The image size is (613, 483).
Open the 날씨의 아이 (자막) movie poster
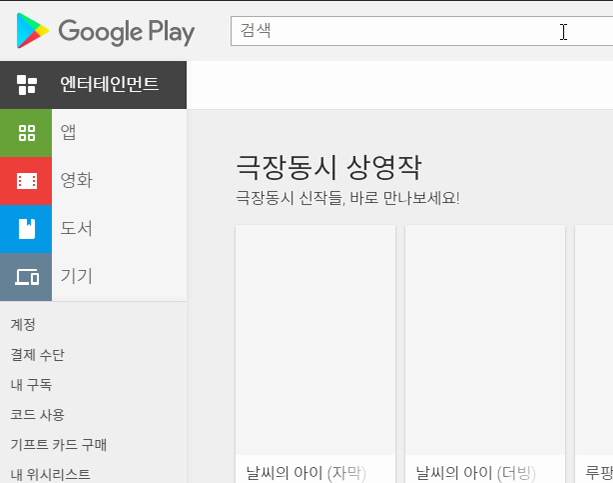(x=315, y=340)
